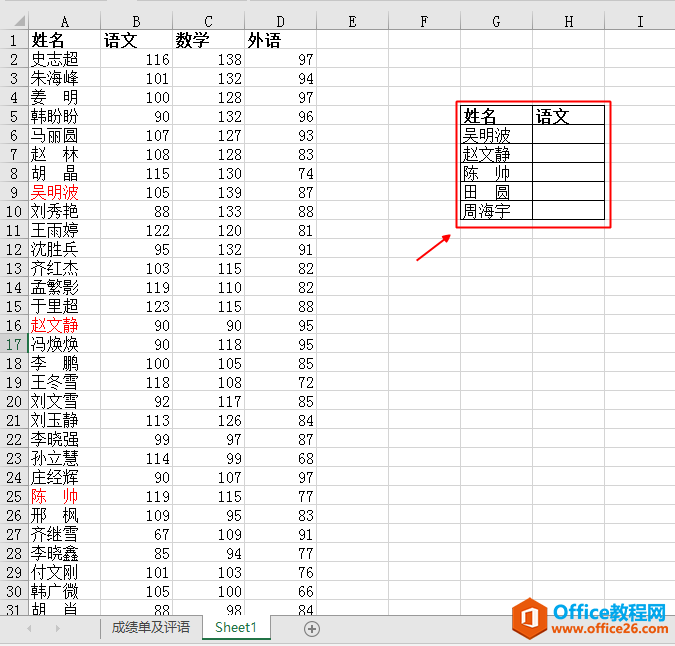Image resolution: width=675 pixels, height=646 pixels.
Task: Add a new sheet with the plus button
Action: (x=312, y=629)
